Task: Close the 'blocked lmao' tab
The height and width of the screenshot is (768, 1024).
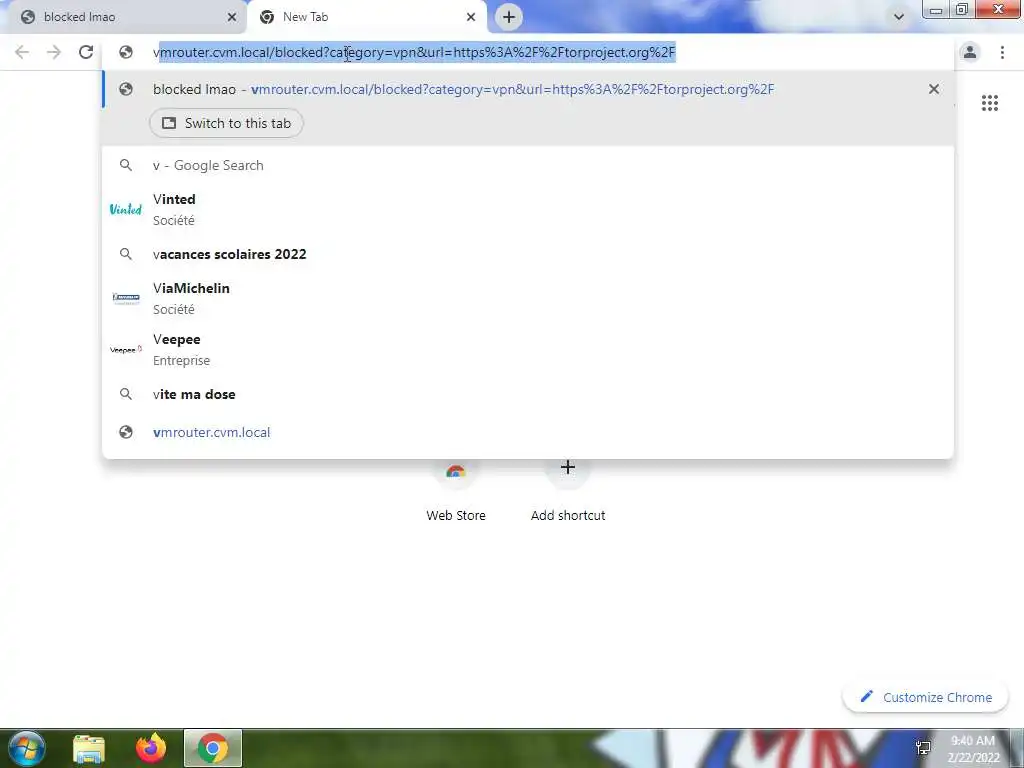Action: (232, 17)
